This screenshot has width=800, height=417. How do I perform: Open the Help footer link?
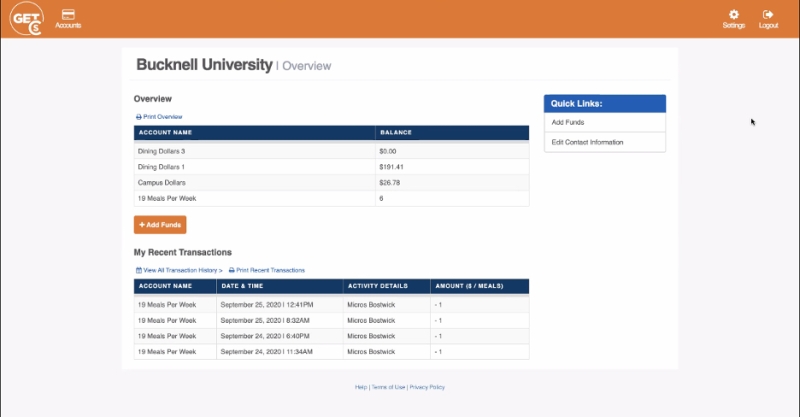[361, 387]
